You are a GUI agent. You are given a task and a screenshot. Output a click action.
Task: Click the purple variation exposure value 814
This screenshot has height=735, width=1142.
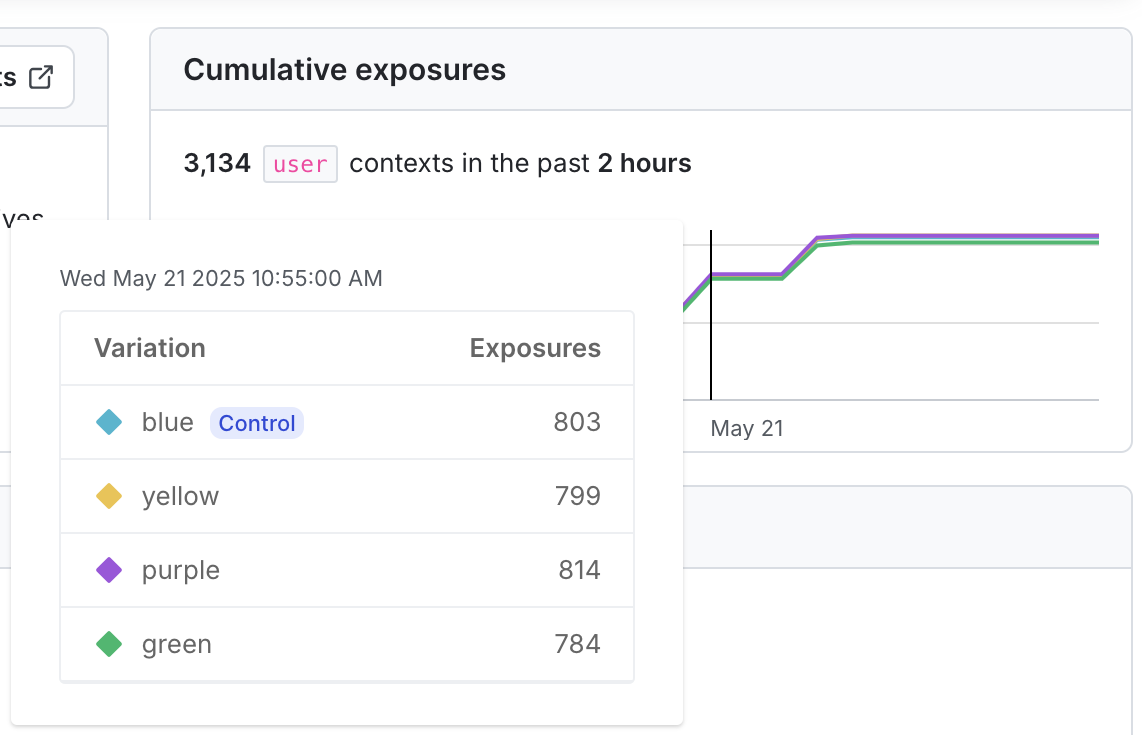point(577,570)
